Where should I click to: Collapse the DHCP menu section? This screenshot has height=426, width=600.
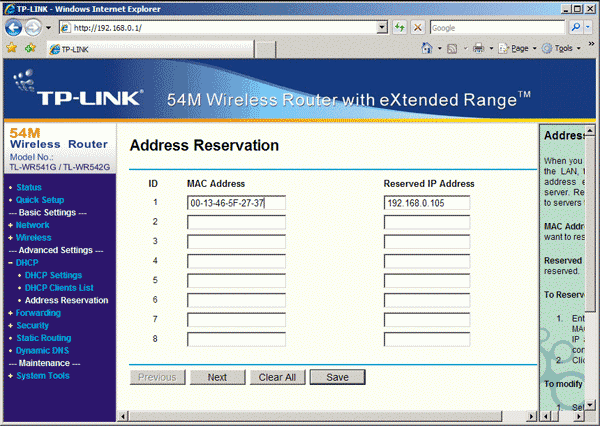click(27, 263)
